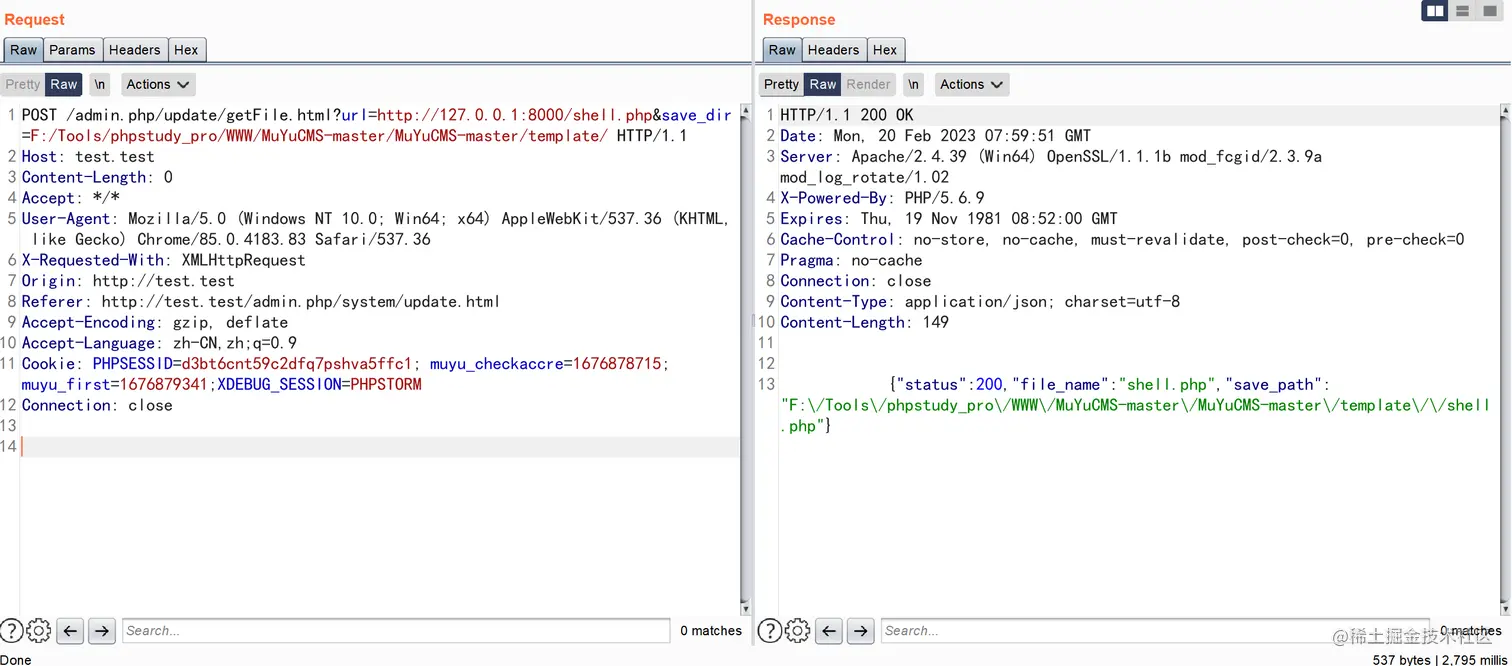1512x666 pixels.
Task: Switch to combined tabbed layout icon
Action: coord(1489,11)
